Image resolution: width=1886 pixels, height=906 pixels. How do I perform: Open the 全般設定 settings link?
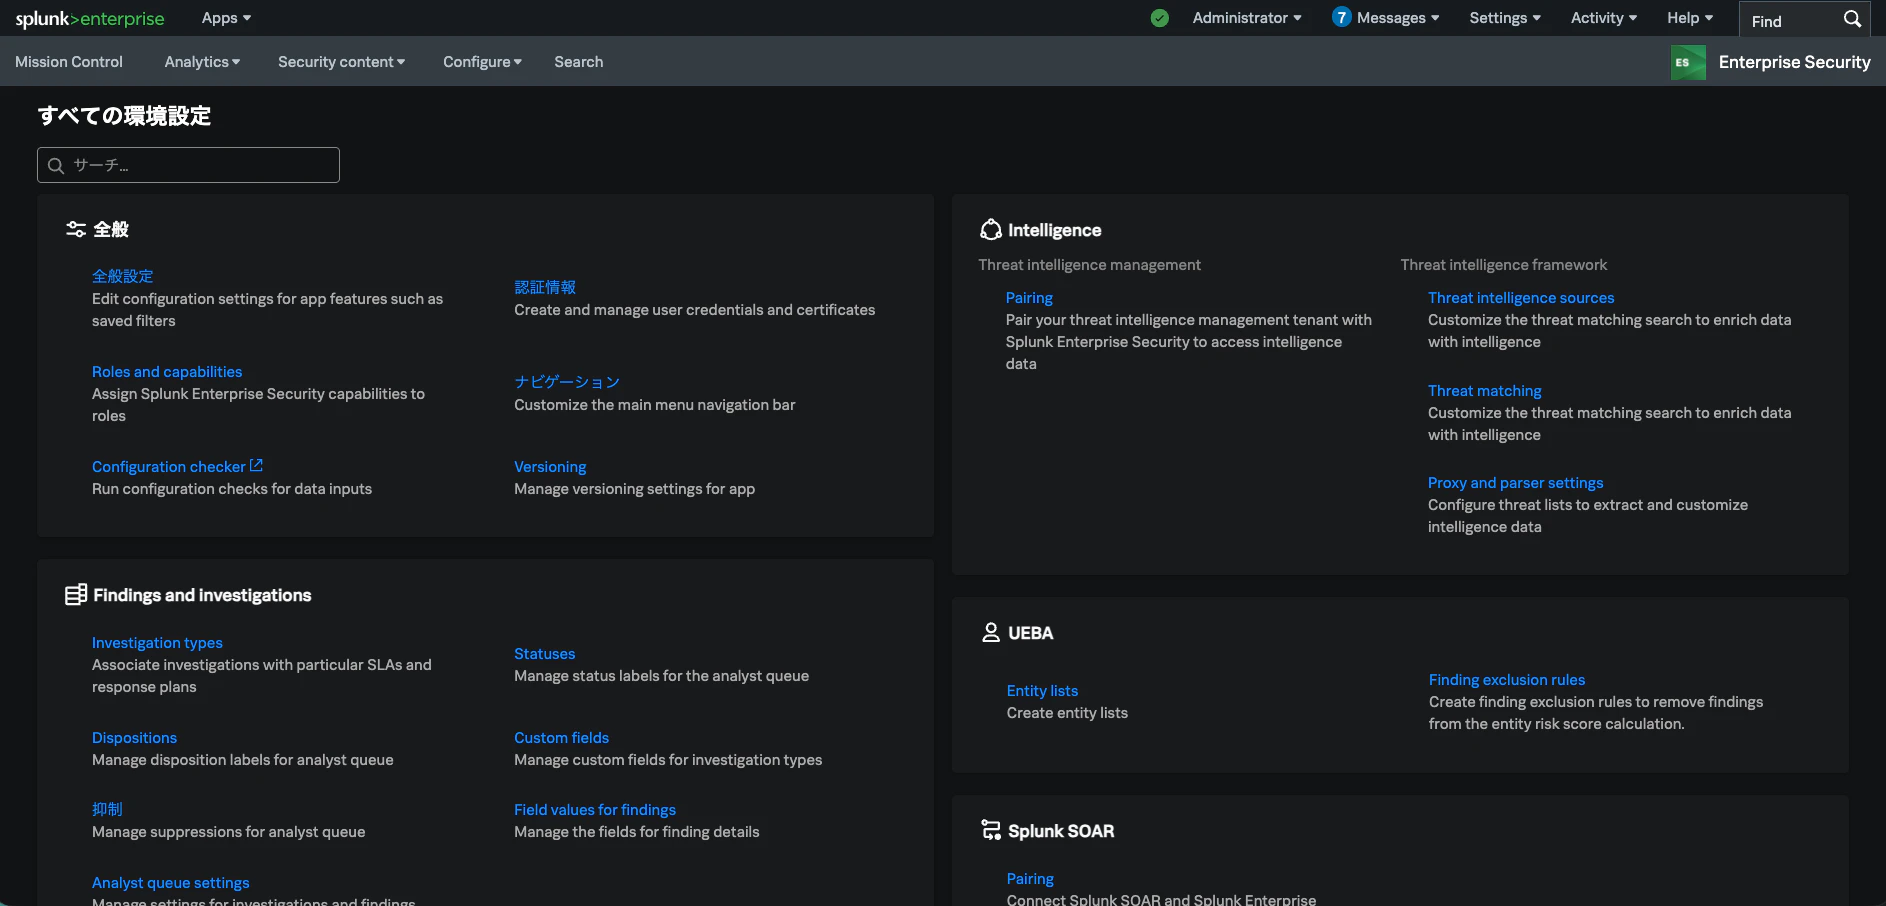click(123, 276)
